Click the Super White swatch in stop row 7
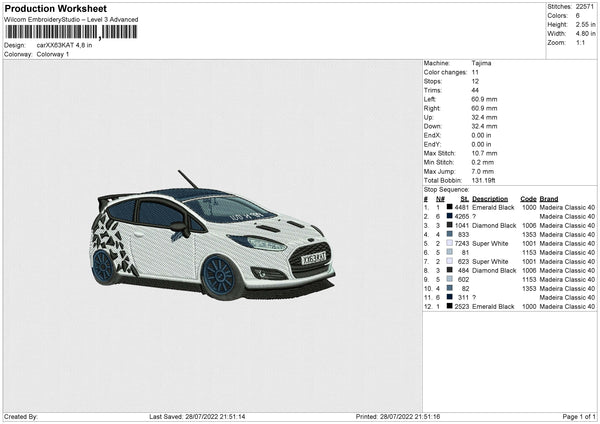The image size is (600, 424). [x=449, y=261]
